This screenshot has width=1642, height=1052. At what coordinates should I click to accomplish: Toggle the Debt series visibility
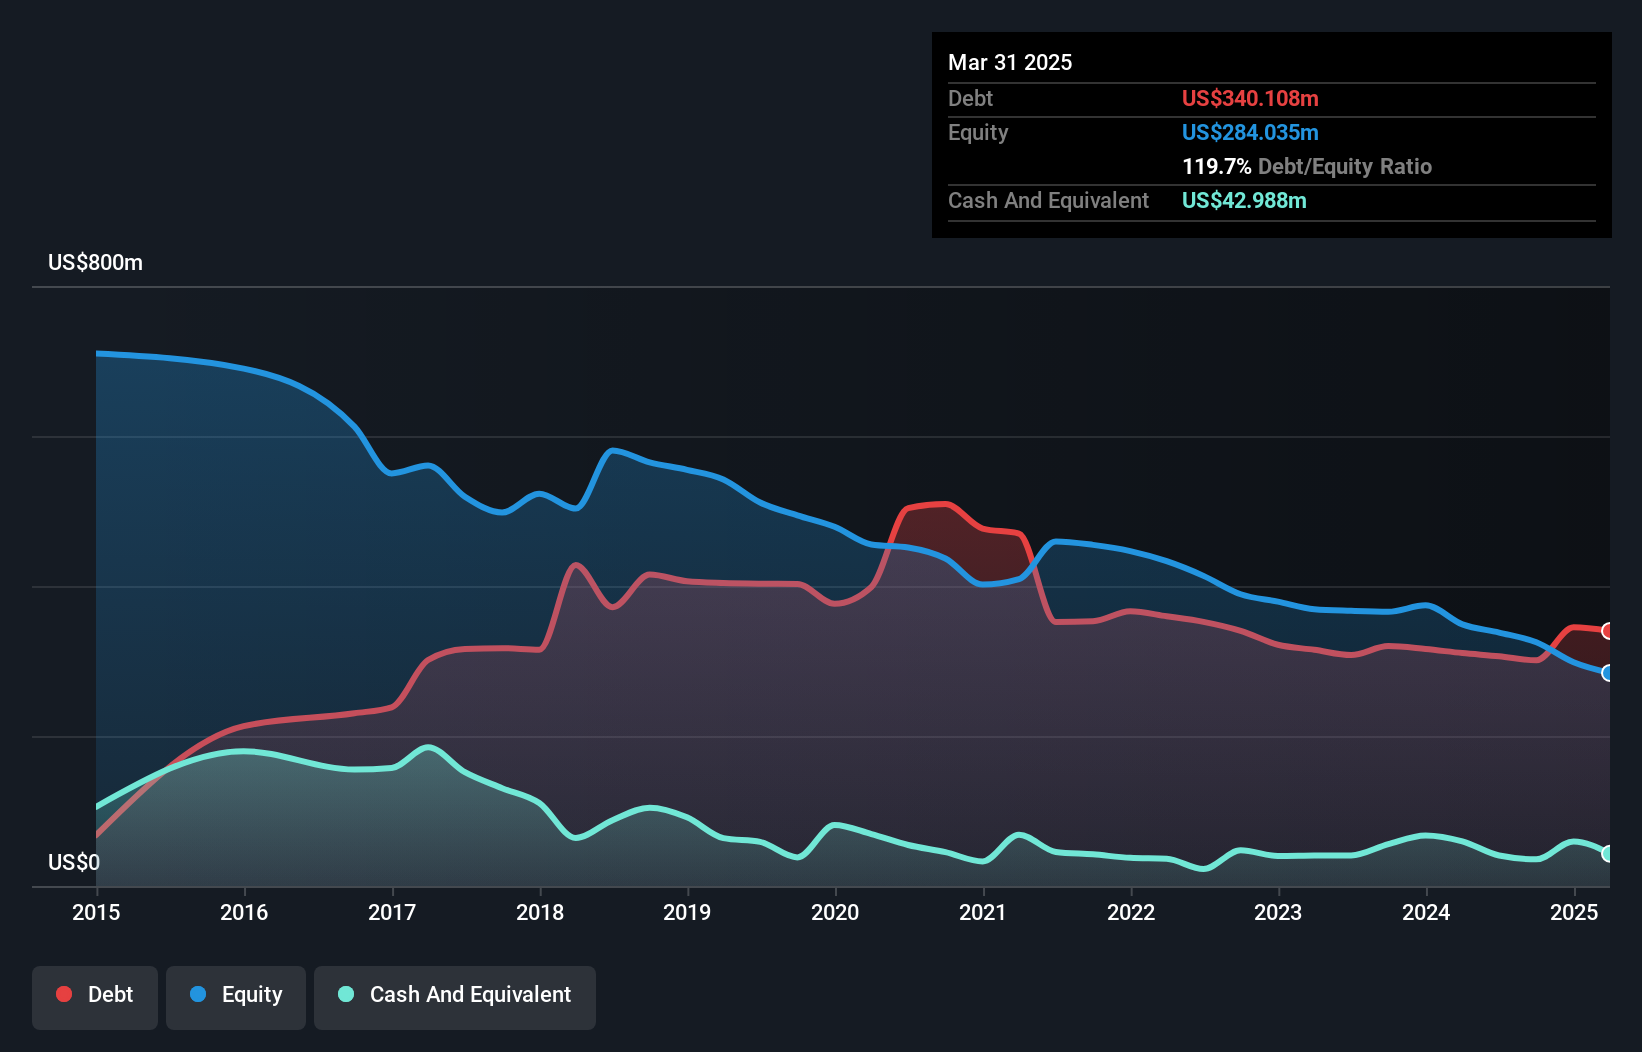[x=95, y=995]
